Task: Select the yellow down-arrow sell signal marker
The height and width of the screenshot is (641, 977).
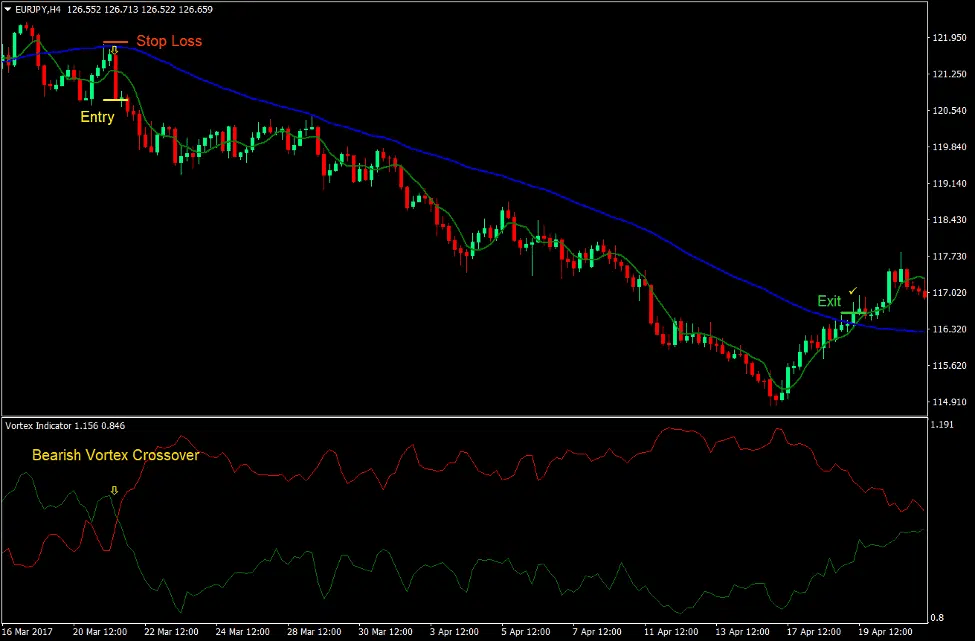Action: coord(115,50)
